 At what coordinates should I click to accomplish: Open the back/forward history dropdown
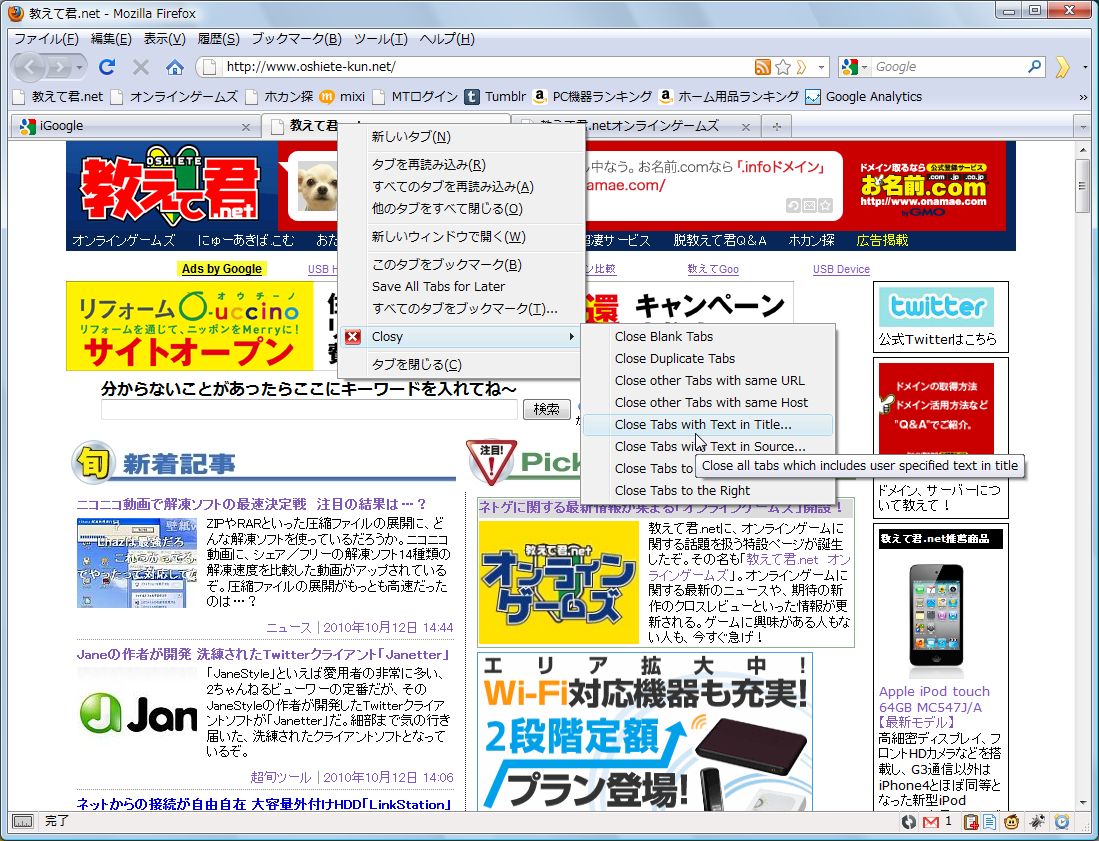pos(80,67)
